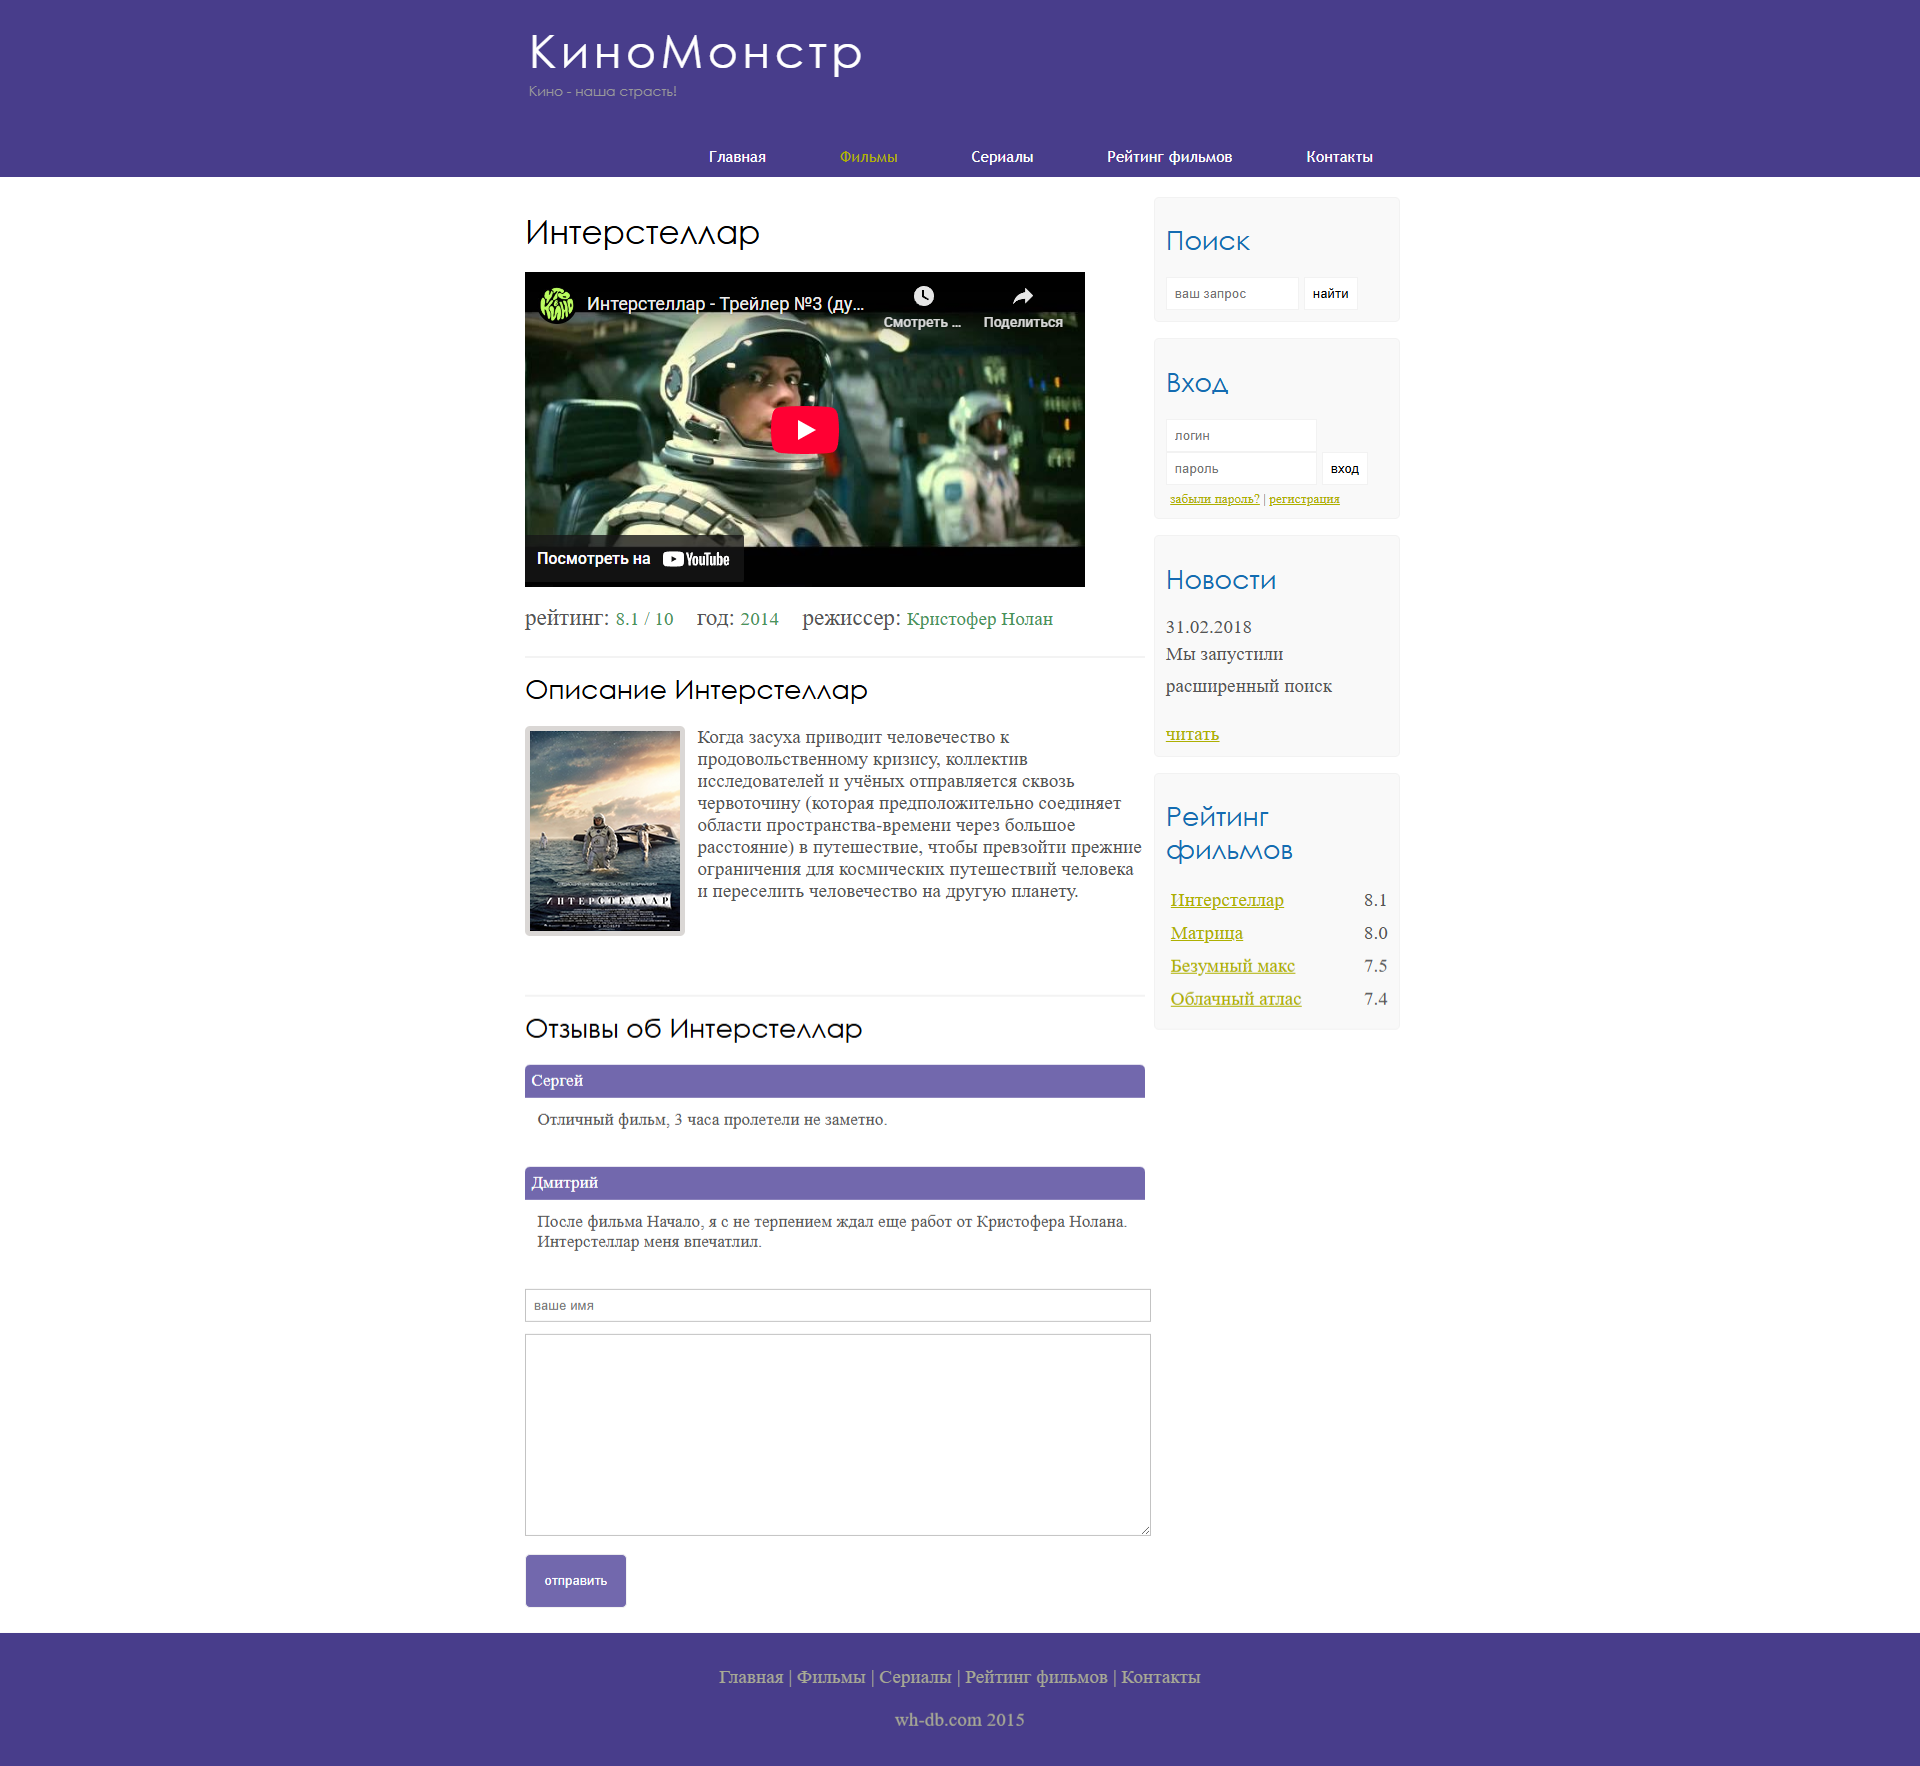
Task: Open the Фильмы menu item
Action: tap(868, 157)
